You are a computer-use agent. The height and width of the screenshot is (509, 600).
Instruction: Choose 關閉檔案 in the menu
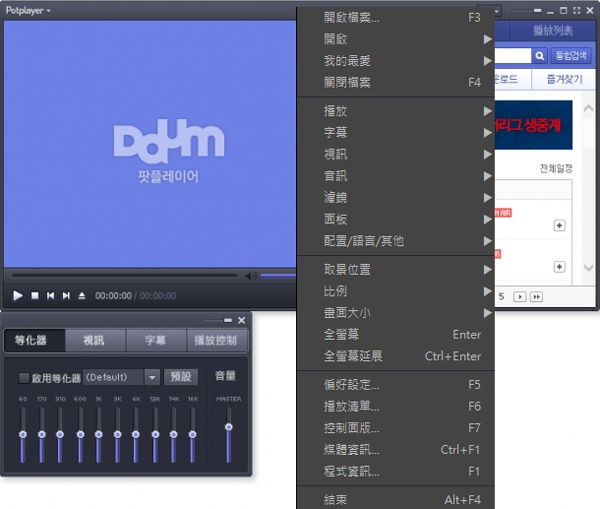point(396,82)
